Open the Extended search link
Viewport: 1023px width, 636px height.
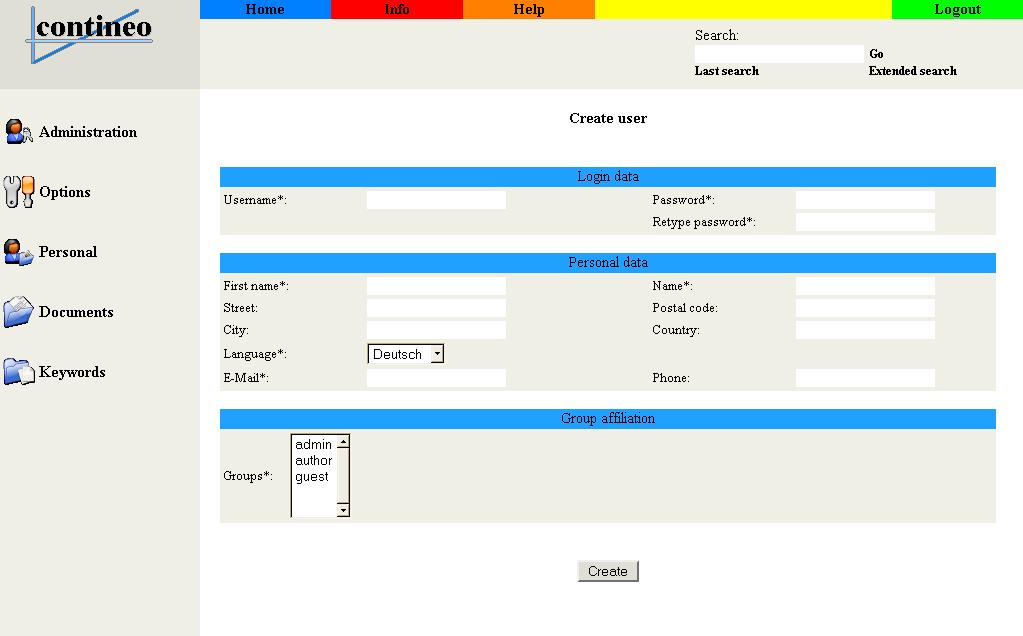911,70
